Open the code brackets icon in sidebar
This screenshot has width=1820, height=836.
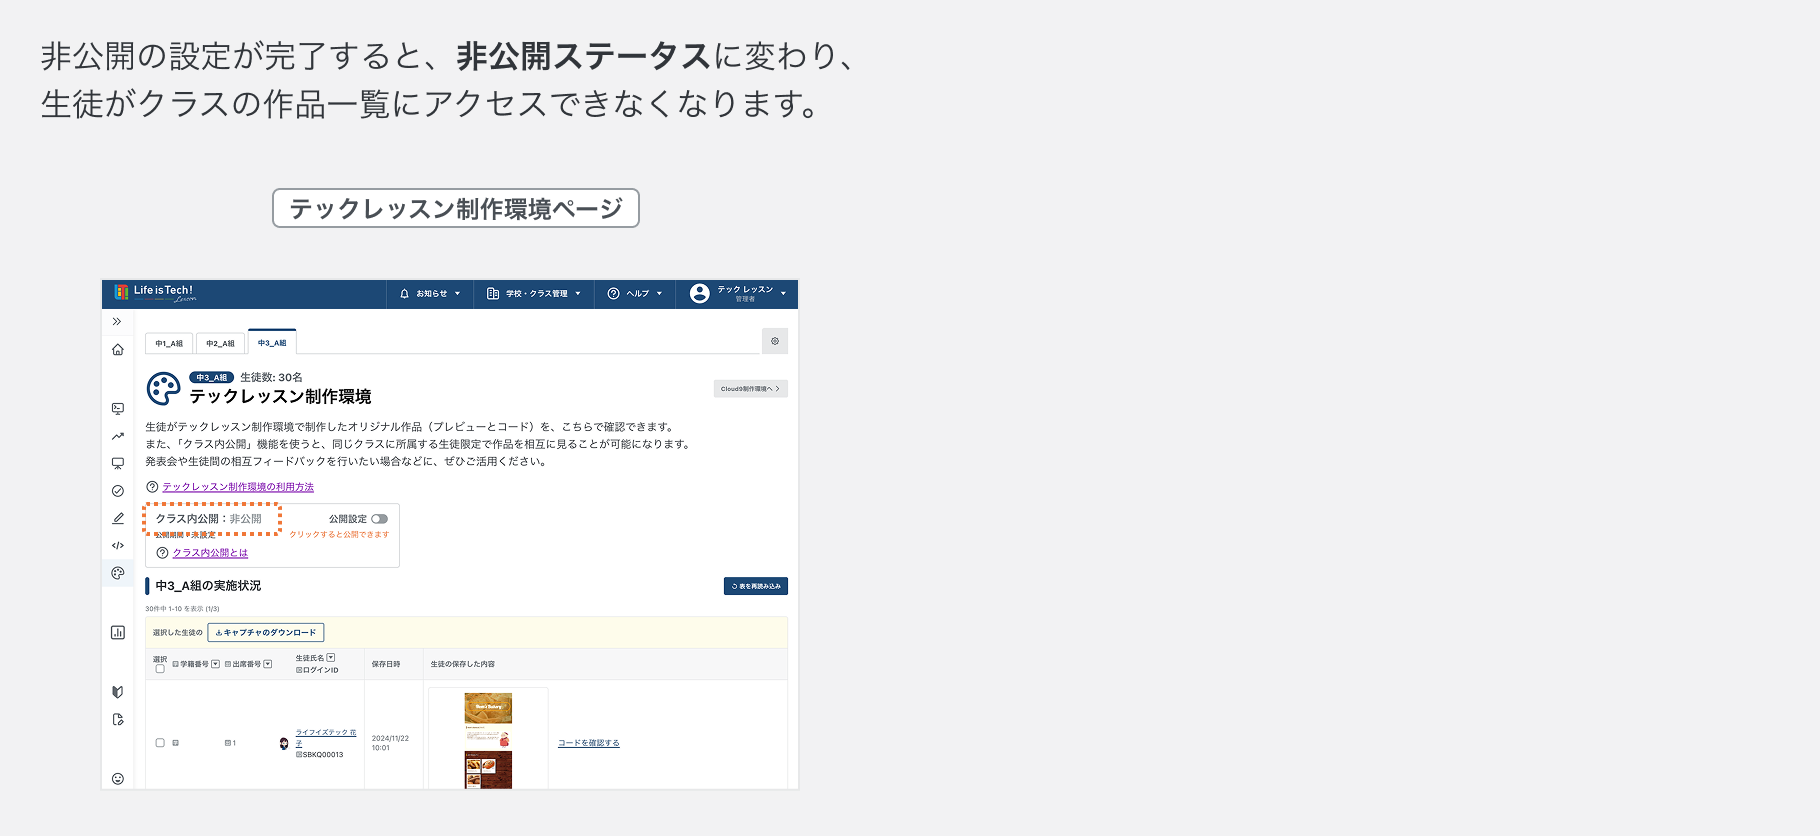pyautogui.click(x=118, y=546)
